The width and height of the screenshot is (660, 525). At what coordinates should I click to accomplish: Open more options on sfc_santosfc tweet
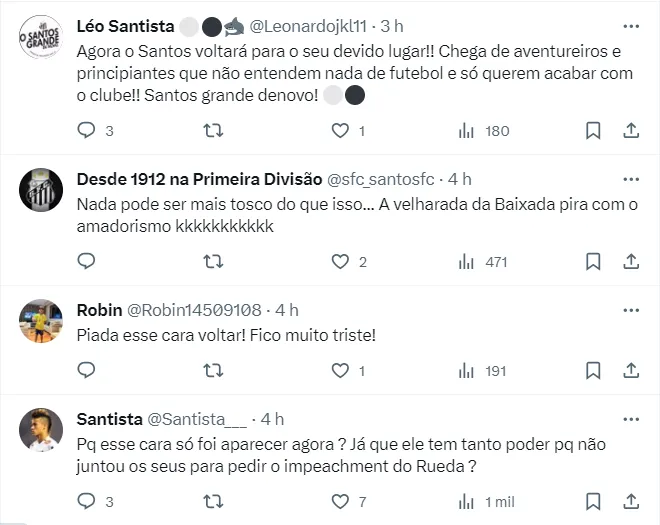point(631,179)
